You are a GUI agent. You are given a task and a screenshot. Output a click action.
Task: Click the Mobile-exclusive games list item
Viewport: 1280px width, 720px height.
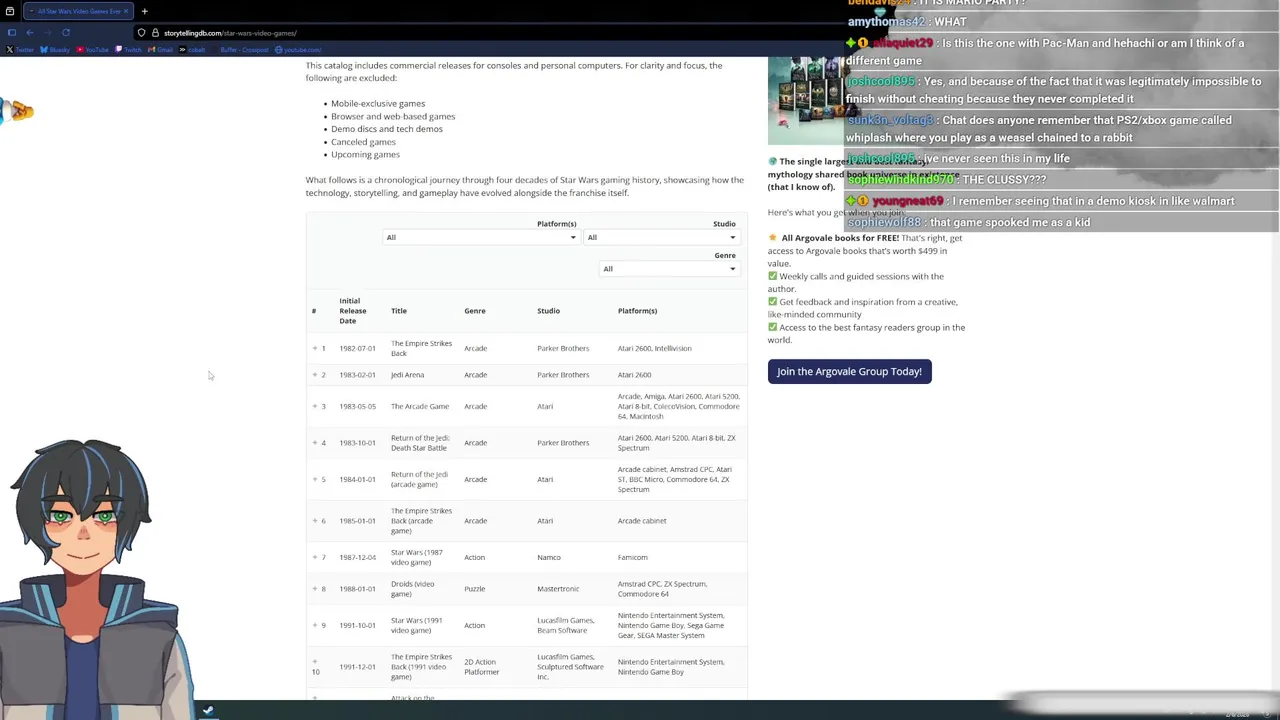click(378, 103)
